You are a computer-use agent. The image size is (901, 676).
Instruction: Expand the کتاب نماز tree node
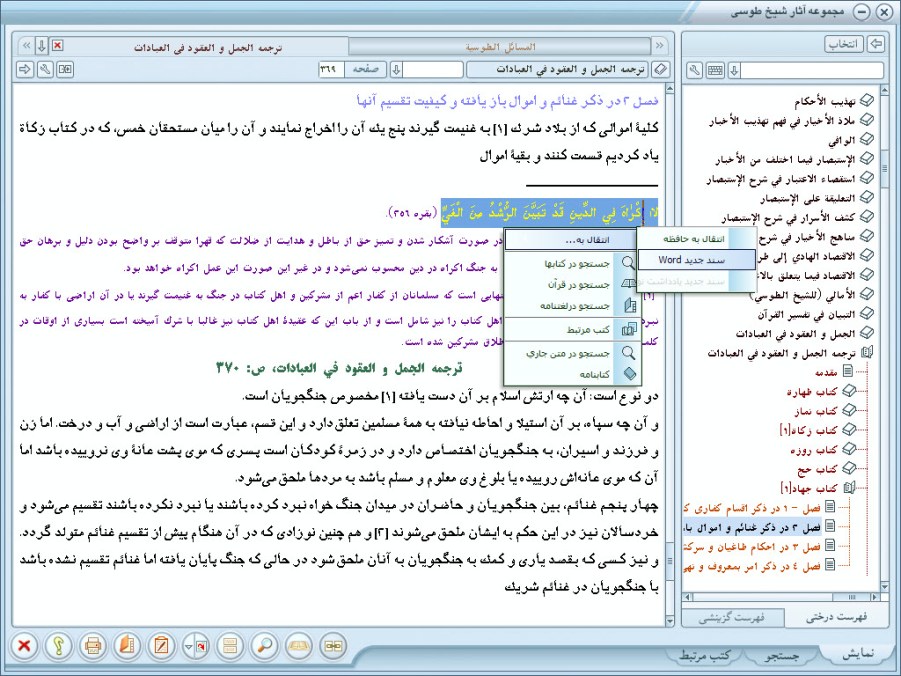click(x=850, y=410)
